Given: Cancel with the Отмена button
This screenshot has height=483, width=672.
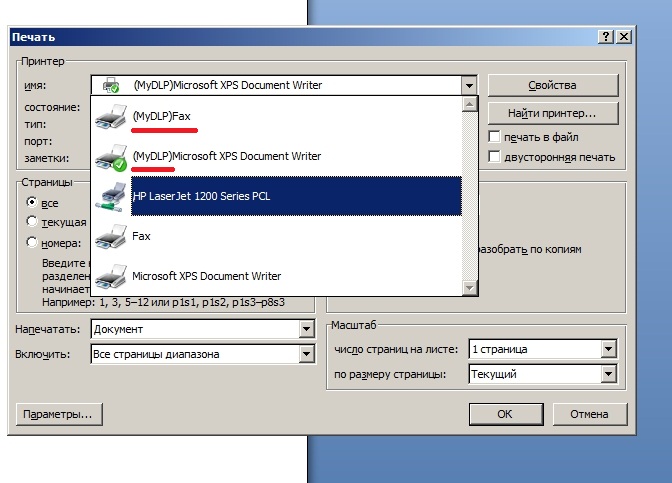Looking at the screenshot, I should 590,414.
